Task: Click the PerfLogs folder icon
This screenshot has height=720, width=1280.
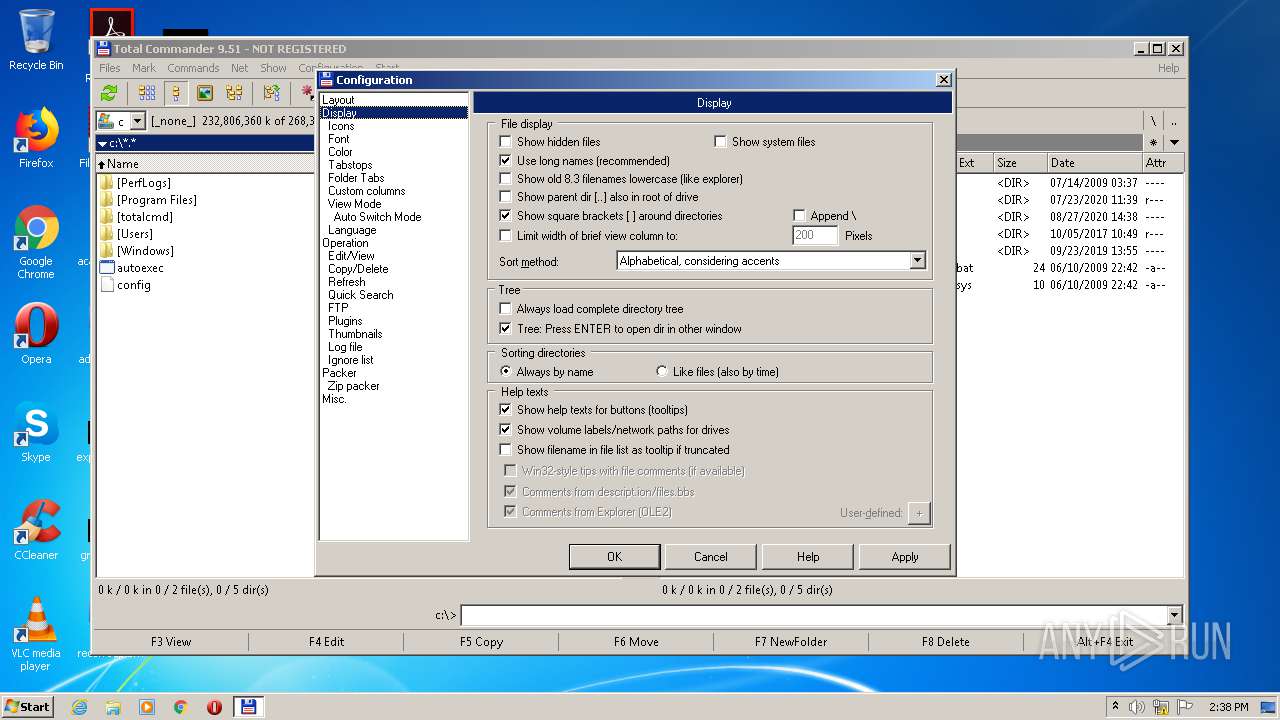Action: (107, 183)
